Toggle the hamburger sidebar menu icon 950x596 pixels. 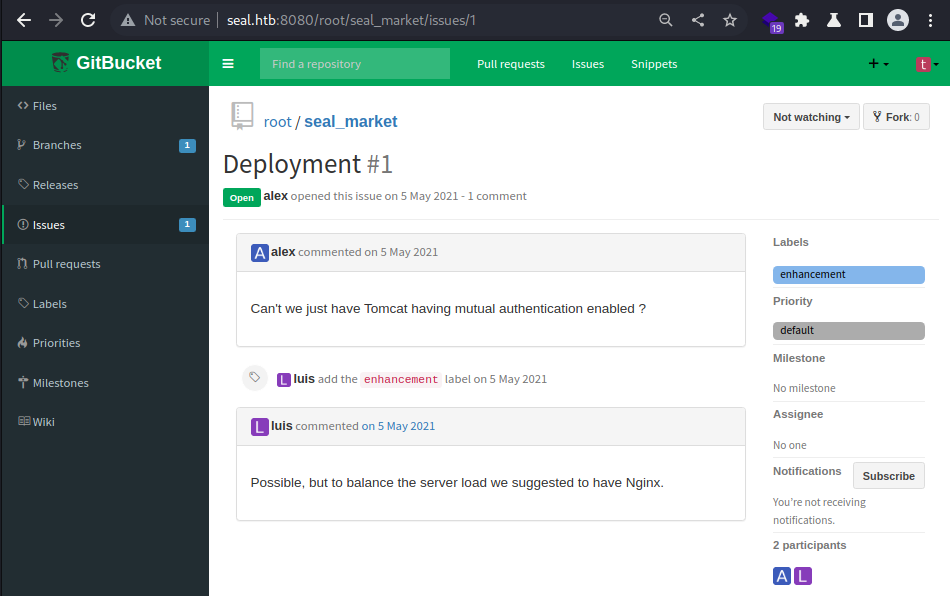click(228, 64)
